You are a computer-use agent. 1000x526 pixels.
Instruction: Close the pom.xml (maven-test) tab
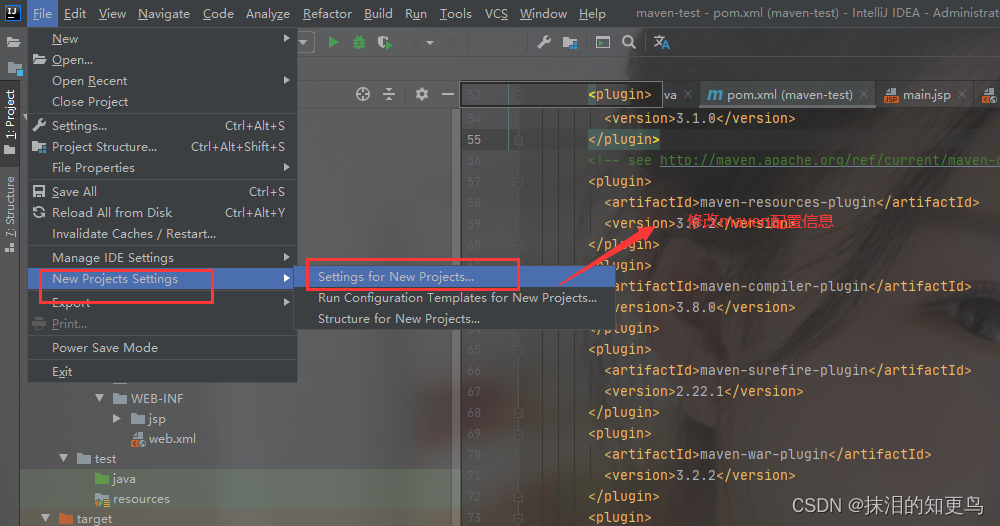(864, 94)
